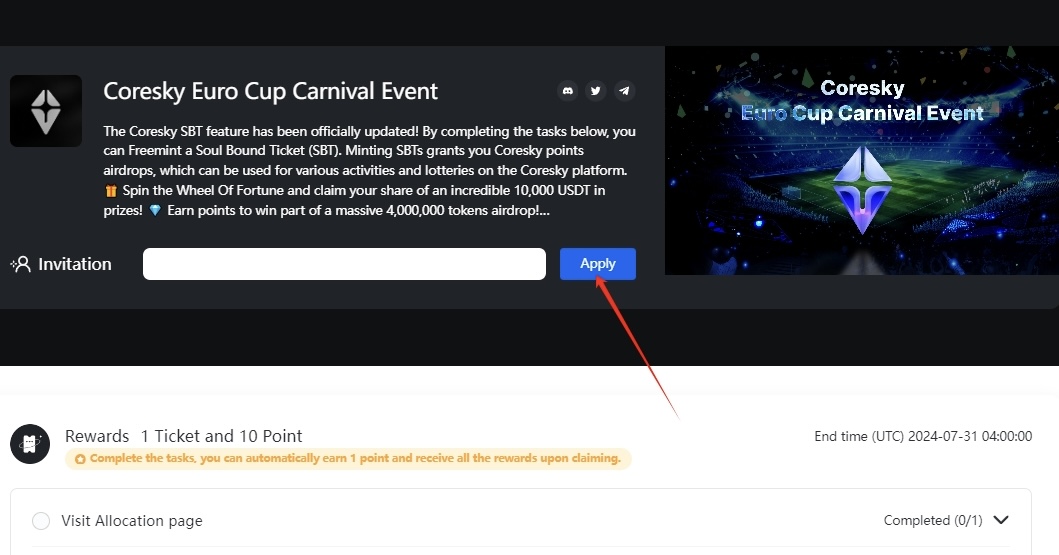Click the Invitation label text
The width and height of the screenshot is (1059, 555).
pos(75,264)
